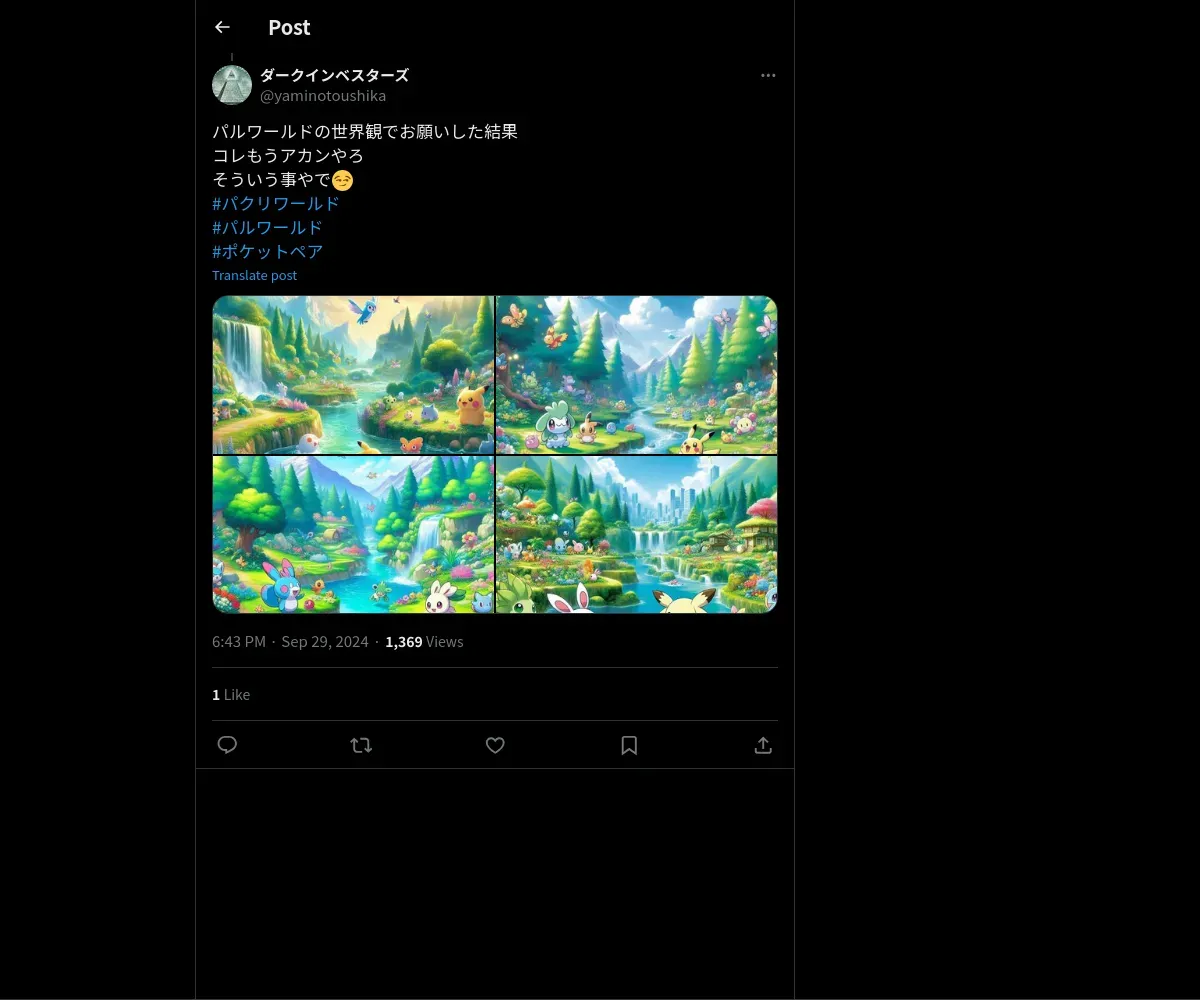Open hashtag #パルワールド
Image resolution: width=1200 pixels, height=1000 pixels.
267,227
